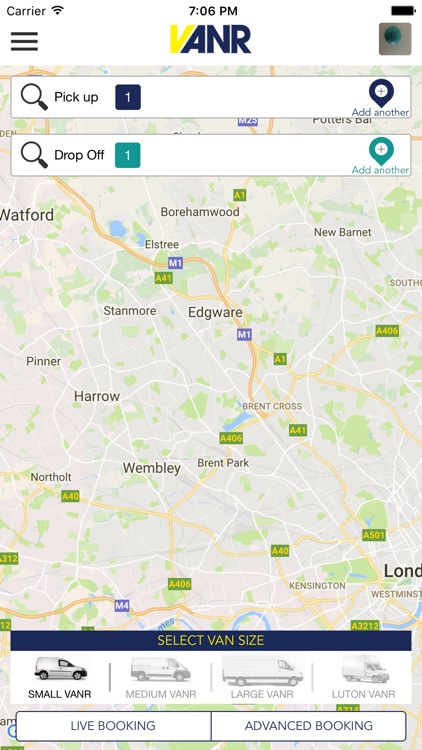Click the Pick up address field
Screen dimensions: 422x750
click(211, 97)
